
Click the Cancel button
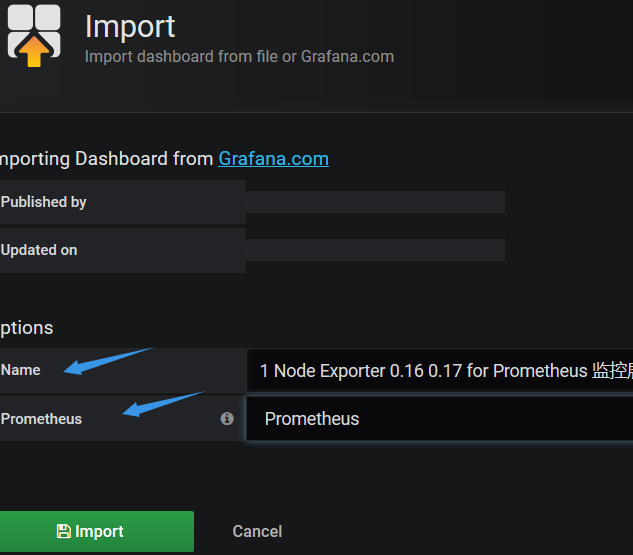pyautogui.click(x=257, y=531)
